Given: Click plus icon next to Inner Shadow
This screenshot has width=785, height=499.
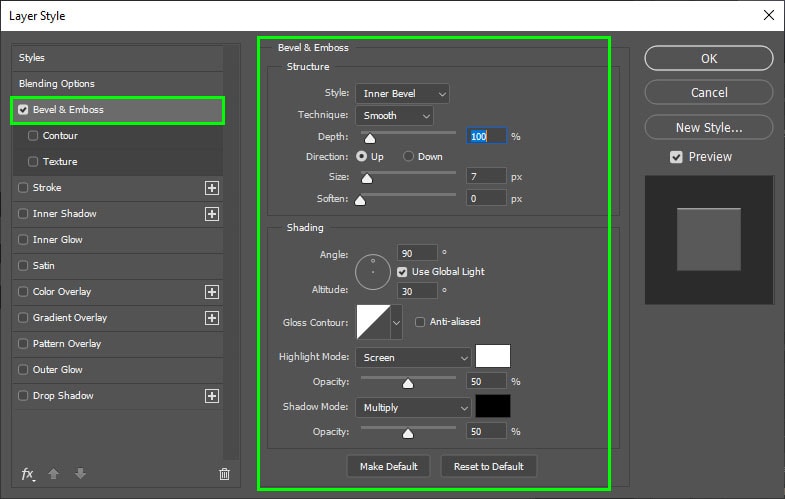Looking at the screenshot, I should point(211,214).
